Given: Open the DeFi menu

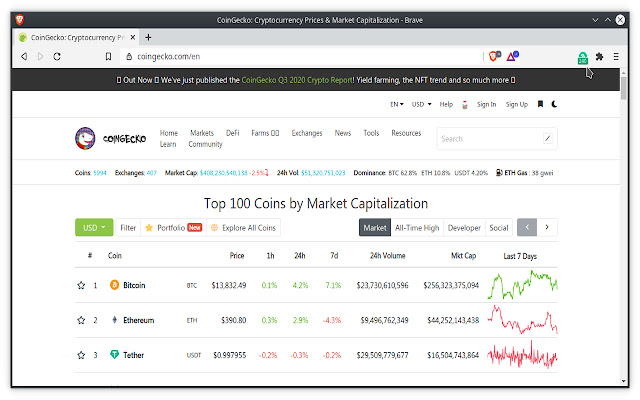Looking at the screenshot, I should tap(233, 133).
